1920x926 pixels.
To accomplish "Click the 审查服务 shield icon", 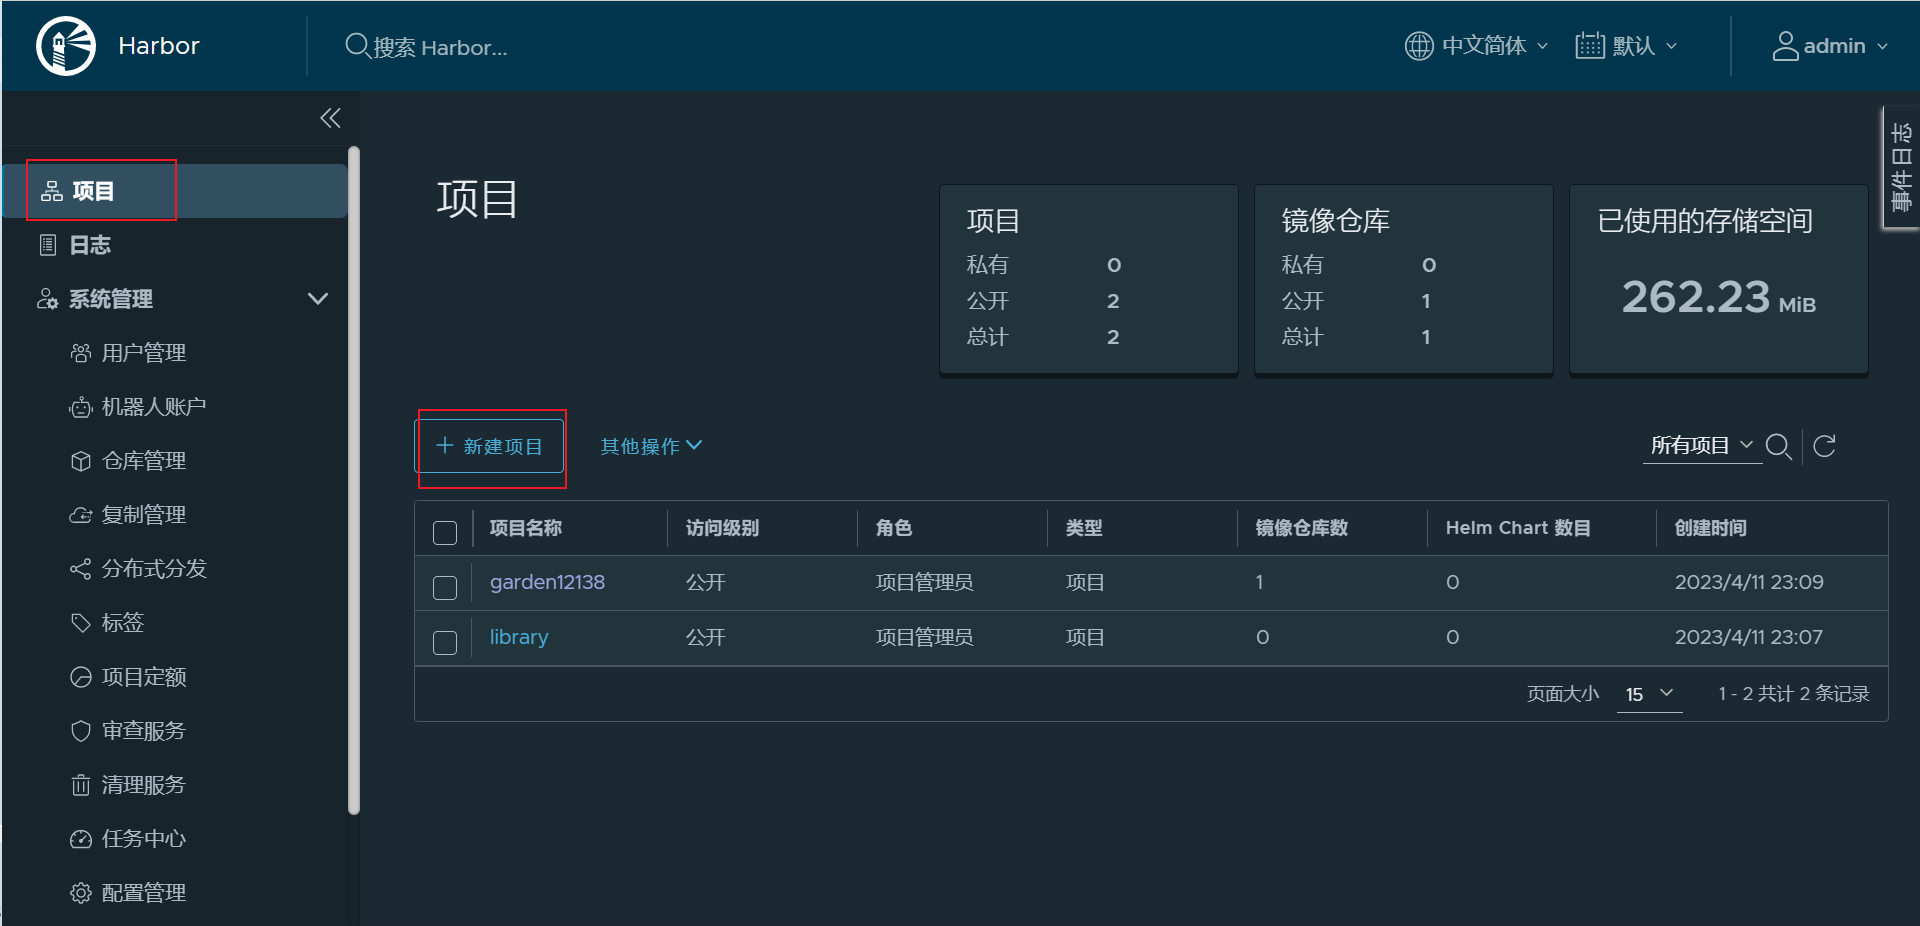I will click(x=81, y=731).
